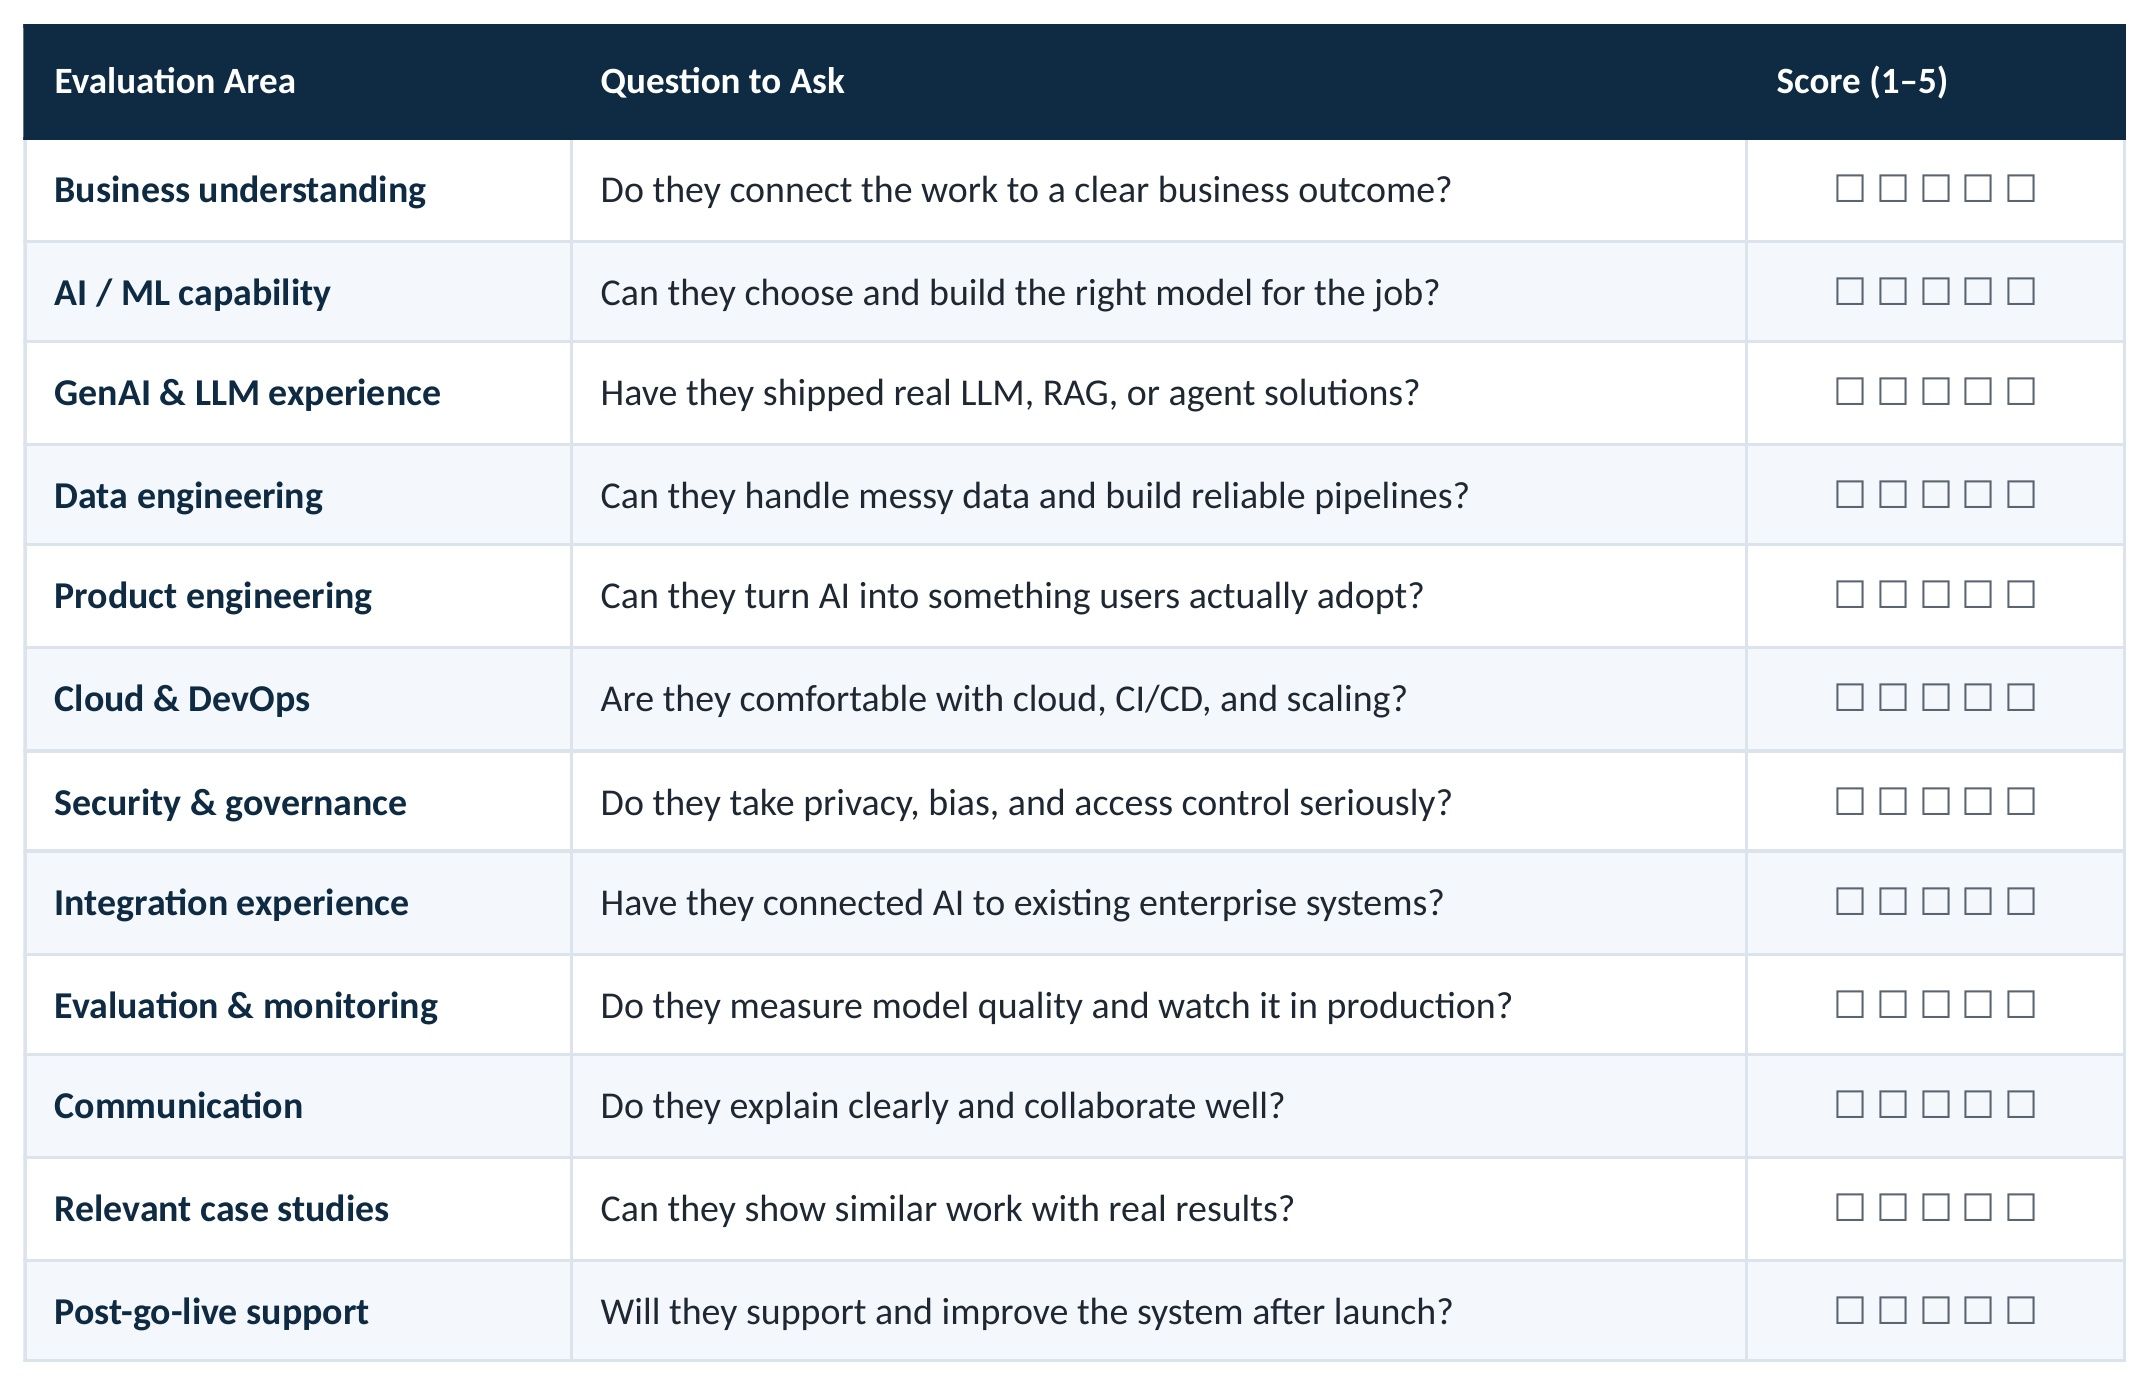Mark third score box for AI / ML capability
2150x1385 pixels.
click(1936, 291)
